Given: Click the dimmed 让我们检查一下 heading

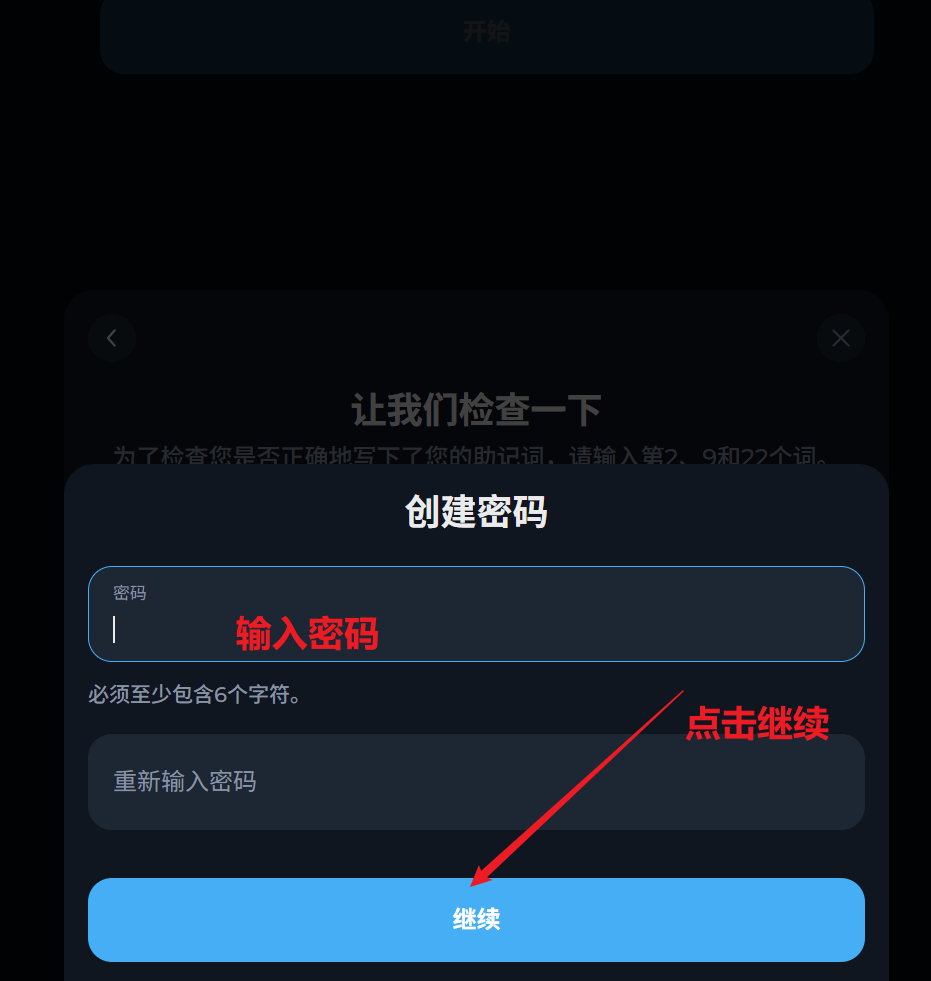Looking at the screenshot, I should [476, 410].
